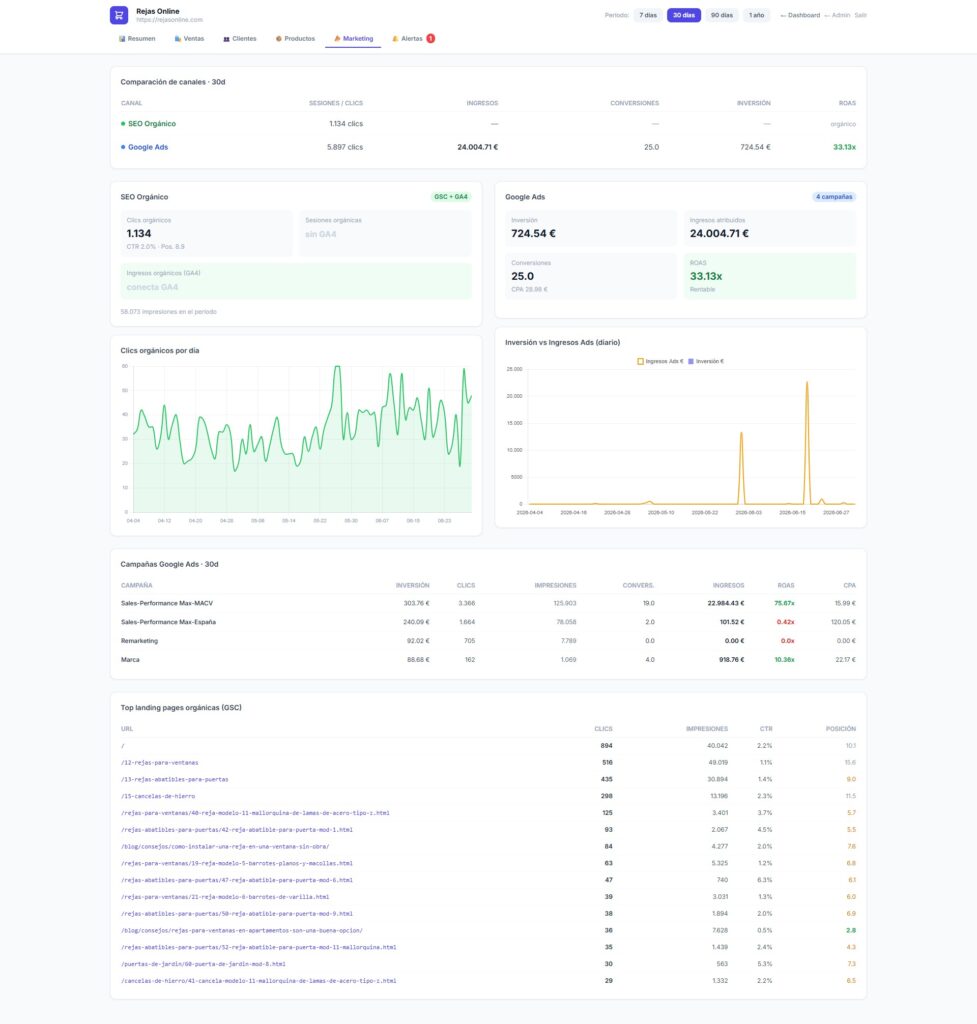The height and width of the screenshot is (1024, 977).
Task: Switch to the Clientes tab
Action: click(240, 39)
